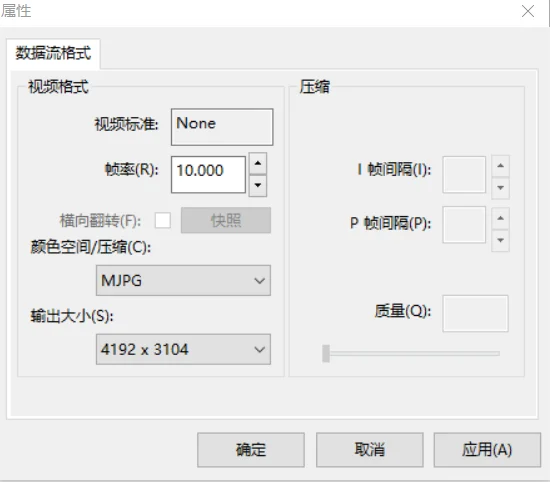The width and height of the screenshot is (550, 482).
Task: Click the 质量 value box
Action: point(475,314)
